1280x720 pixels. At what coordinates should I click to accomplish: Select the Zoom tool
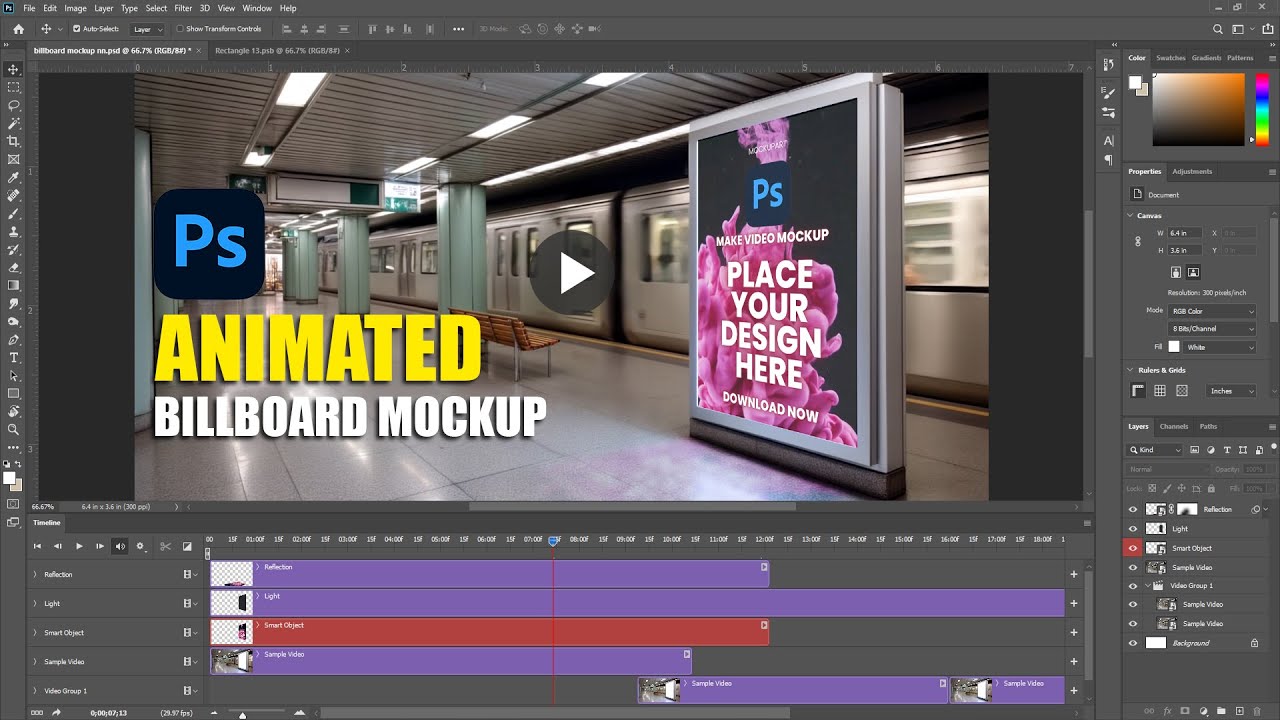tap(14, 429)
